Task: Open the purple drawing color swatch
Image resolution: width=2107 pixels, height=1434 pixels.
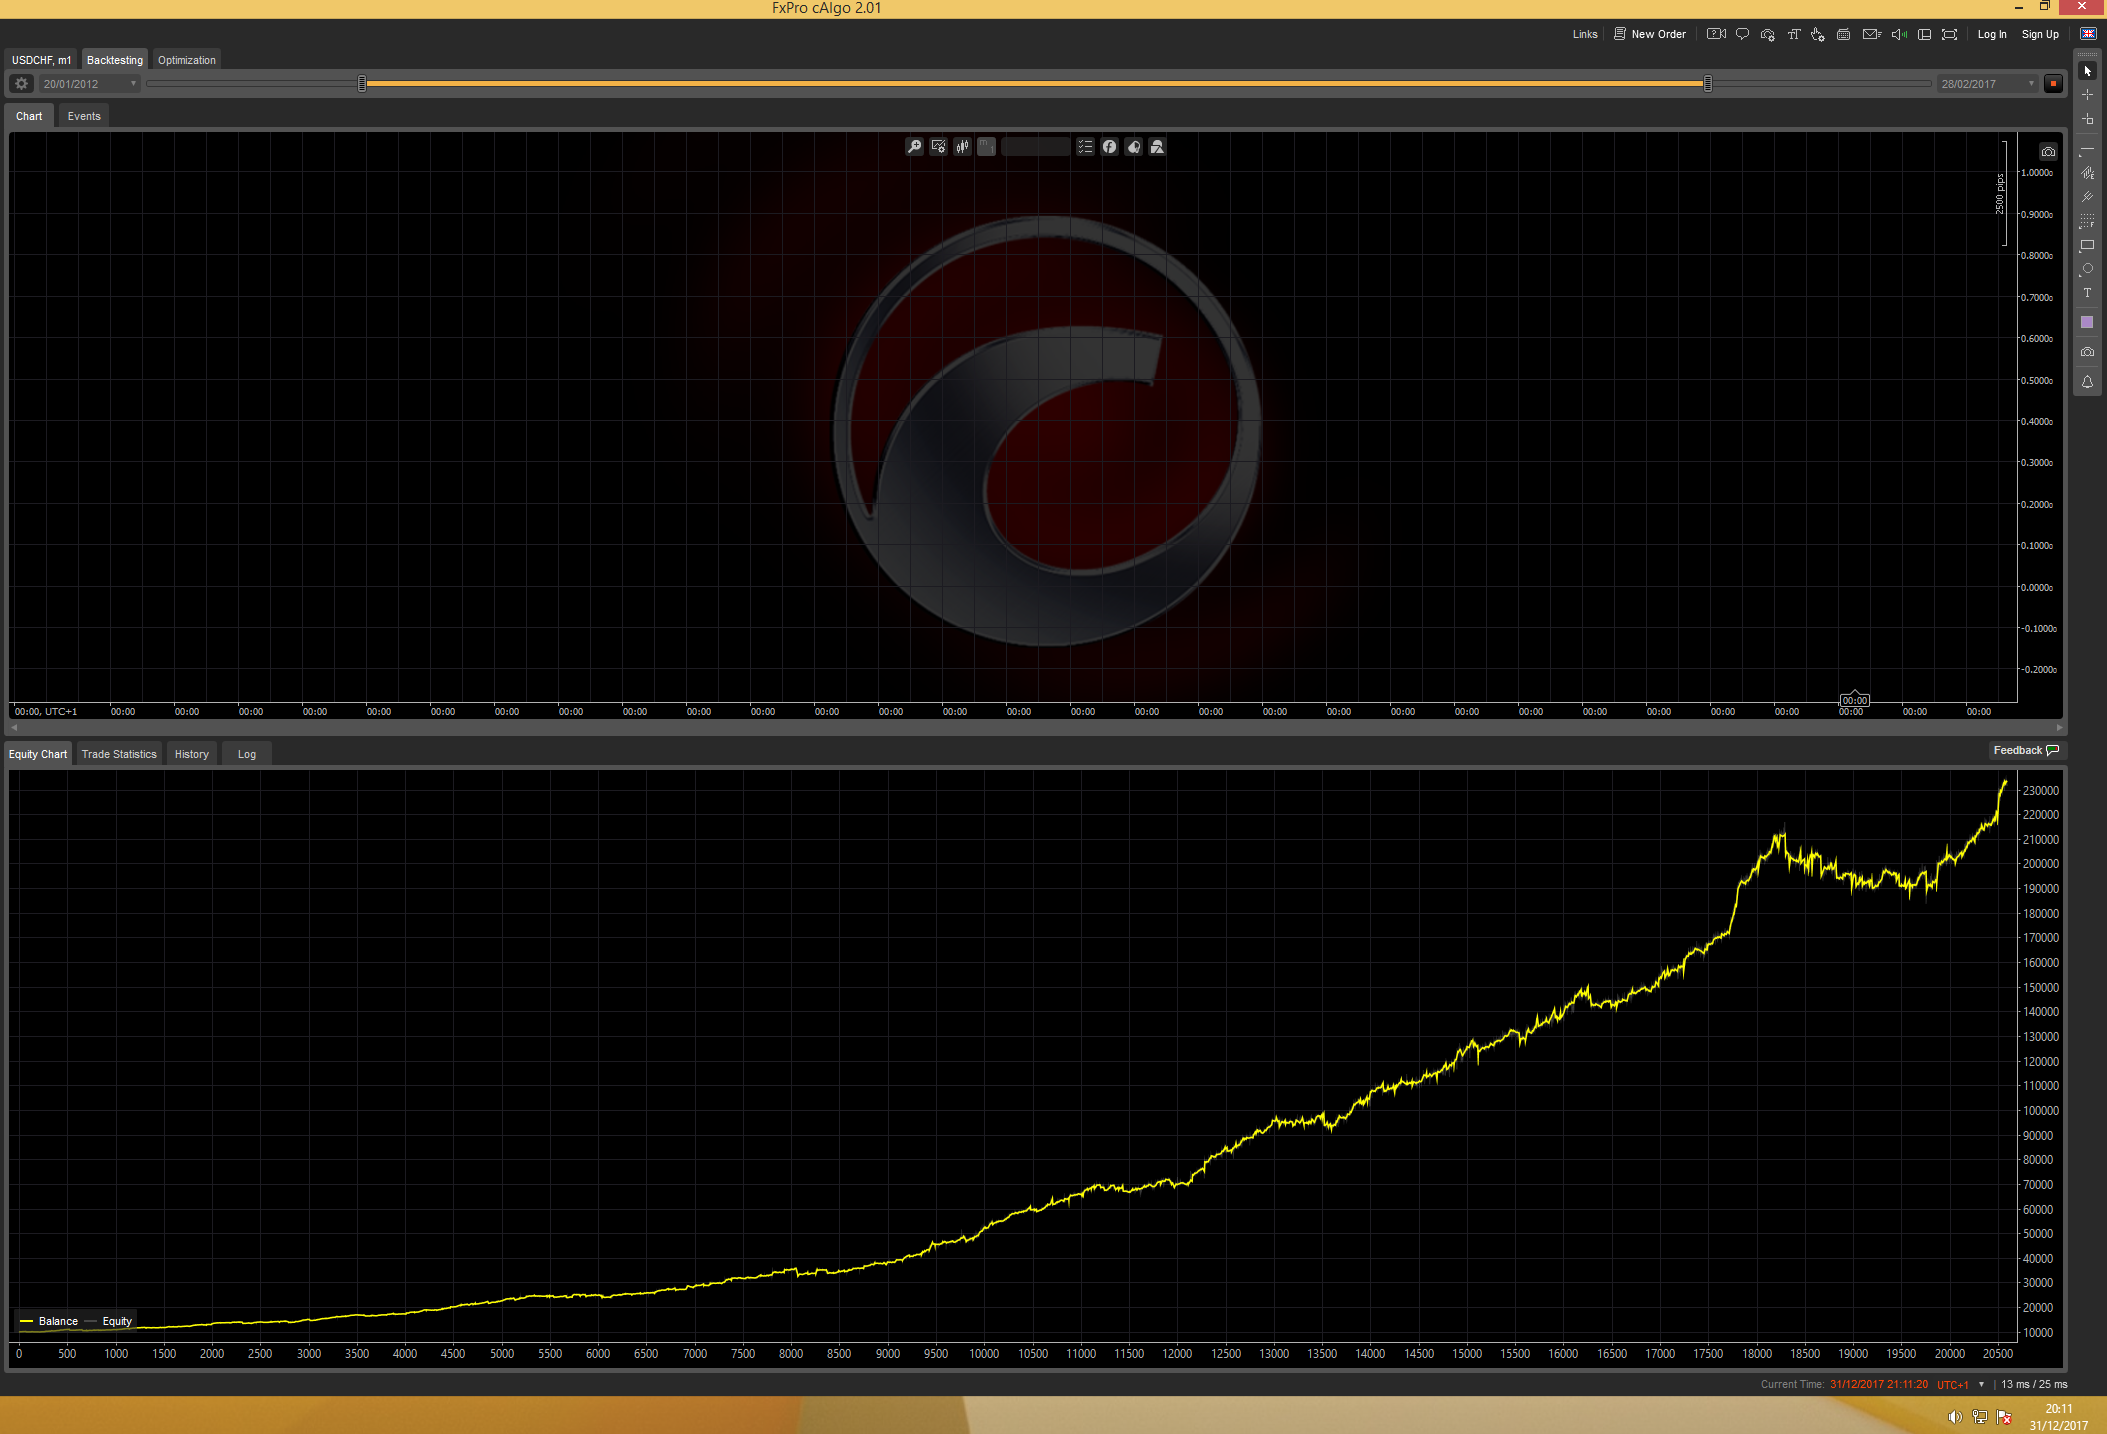Action: (x=2087, y=322)
